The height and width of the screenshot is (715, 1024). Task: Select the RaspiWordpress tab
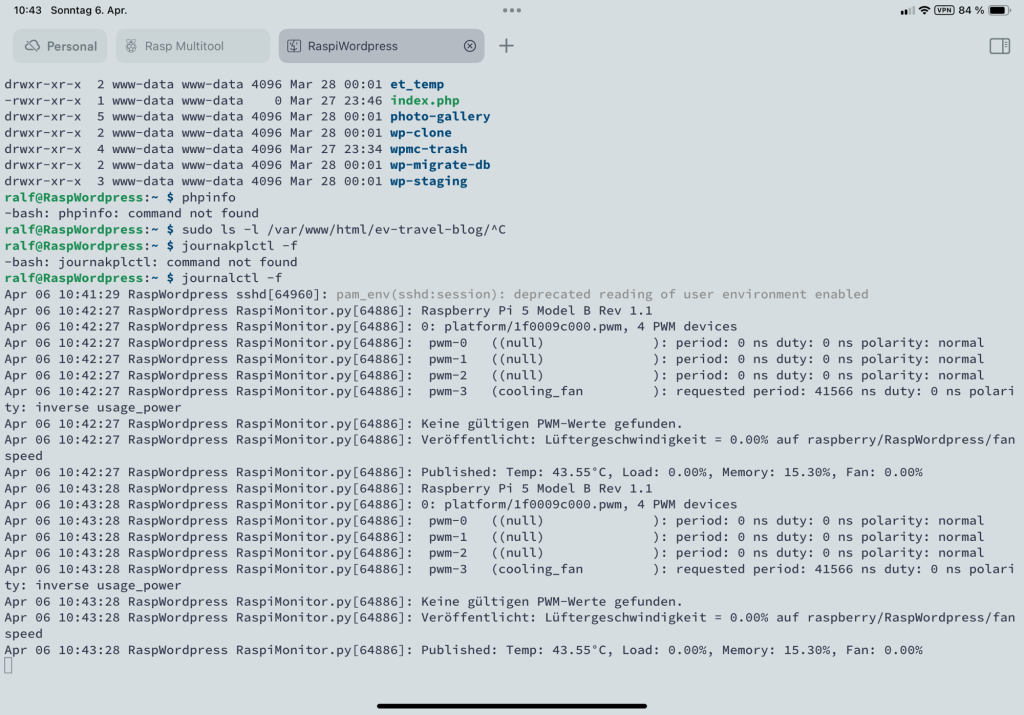[381, 46]
